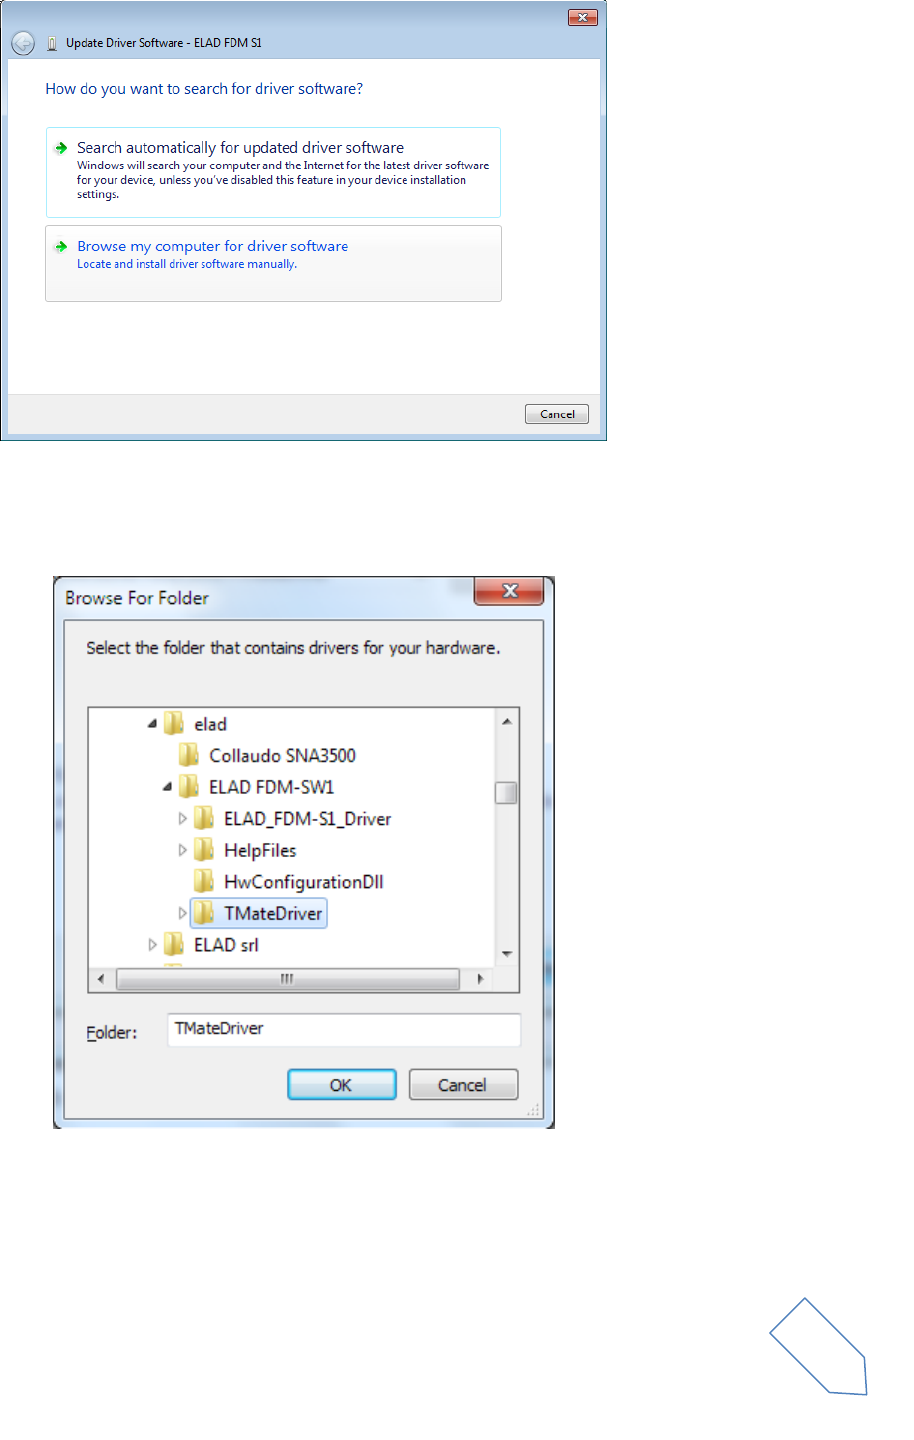The height and width of the screenshot is (1440, 914).
Task: Click the folder tree's vertical scrollbar down arrow
Action: (507, 954)
